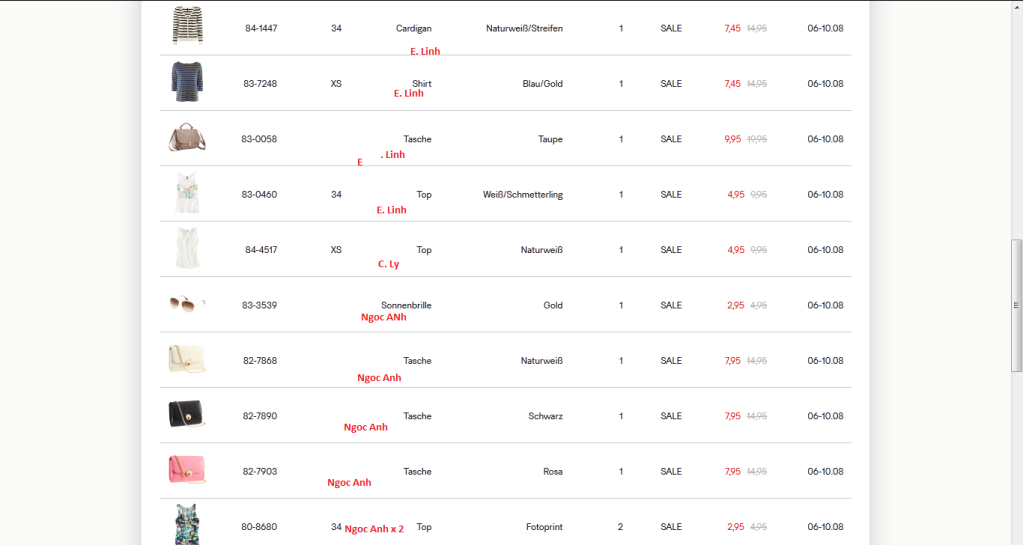Click the Sonnenbrille product name
Viewport: 1023px width, 545px height.
coord(406,305)
